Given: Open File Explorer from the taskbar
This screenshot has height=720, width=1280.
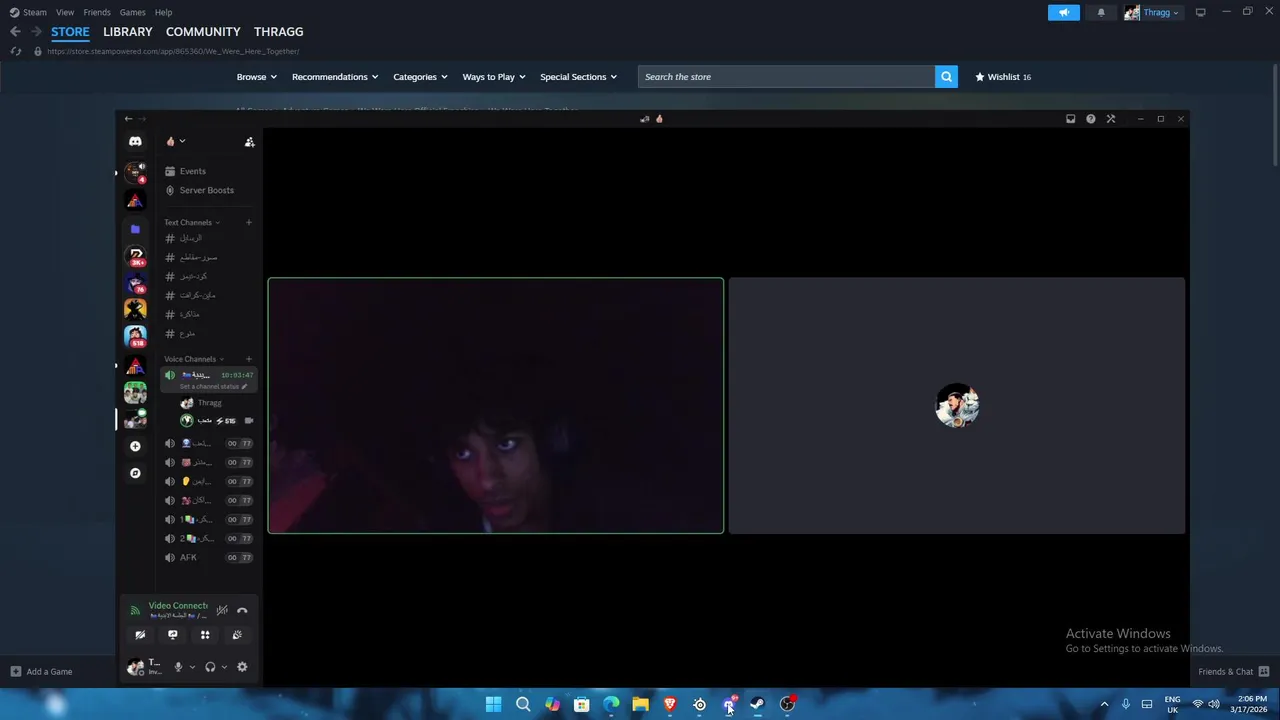Looking at the screenshot, I should [x=640, y=704].
